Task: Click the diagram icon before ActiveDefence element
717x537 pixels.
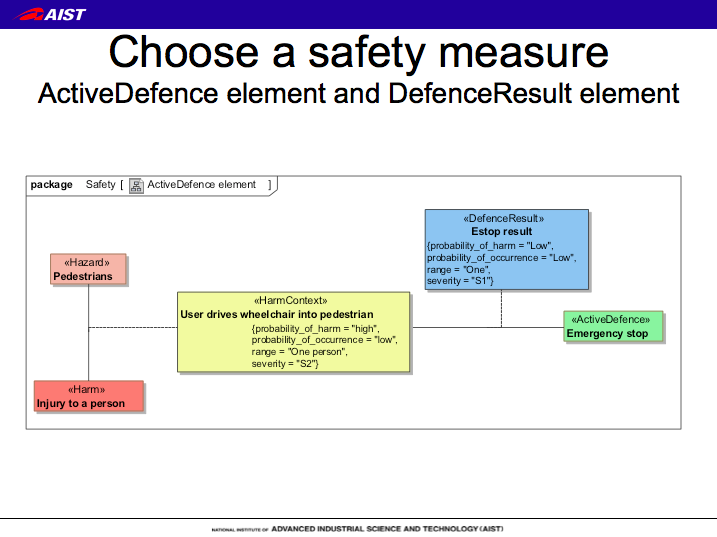Action: tap(136, 185)
